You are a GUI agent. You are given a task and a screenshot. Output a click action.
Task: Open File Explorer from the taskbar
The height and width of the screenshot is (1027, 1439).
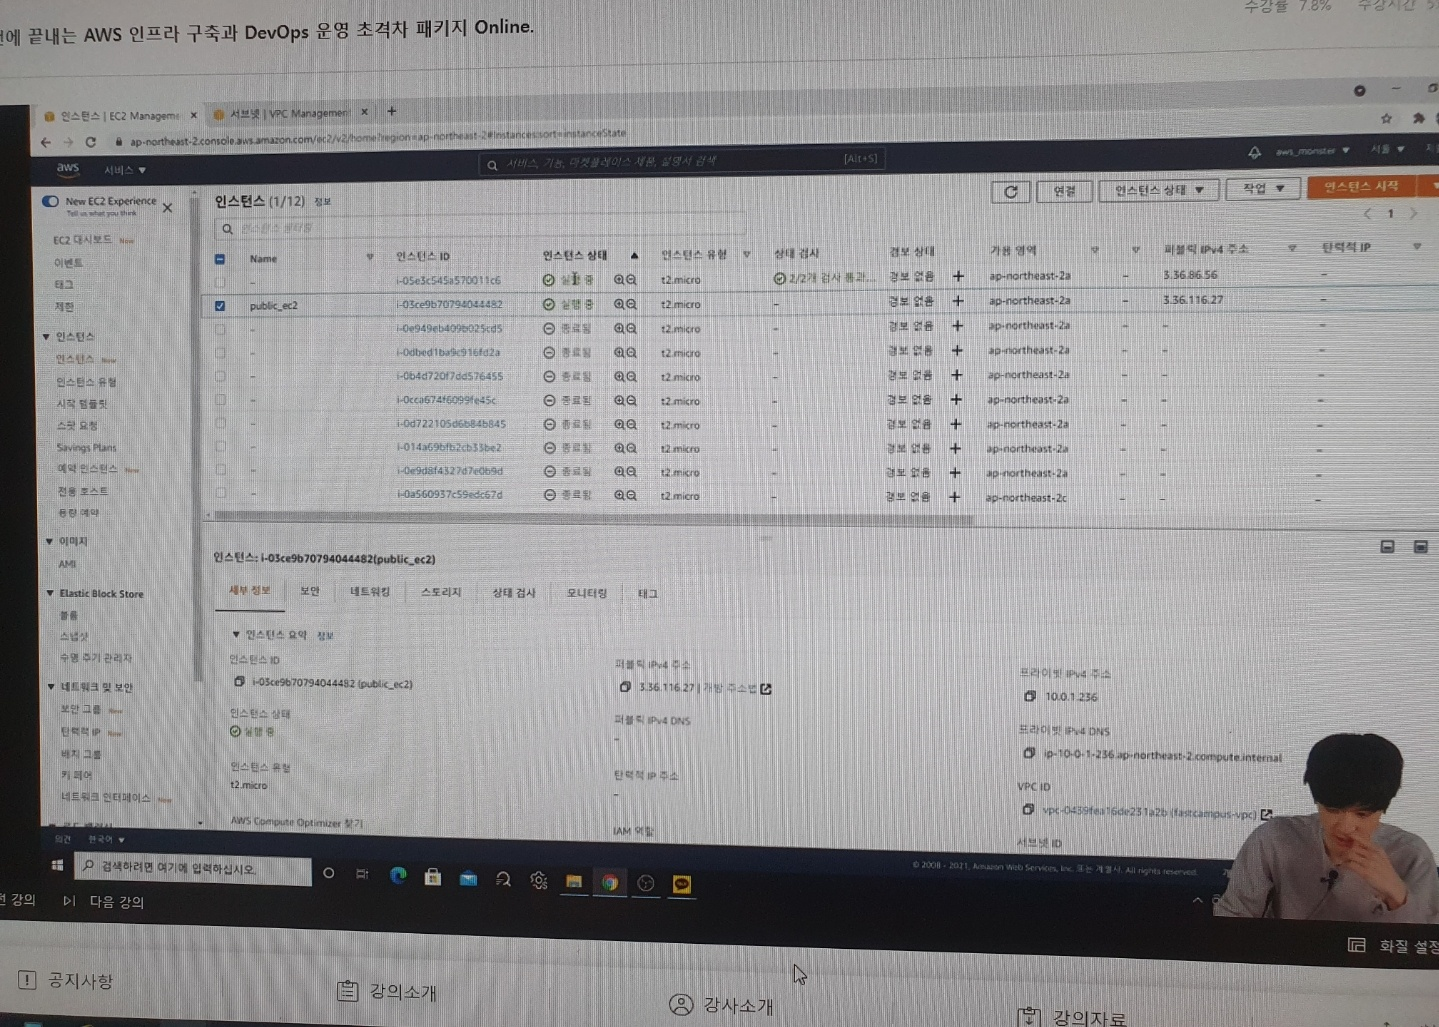[x=574, y=881]
